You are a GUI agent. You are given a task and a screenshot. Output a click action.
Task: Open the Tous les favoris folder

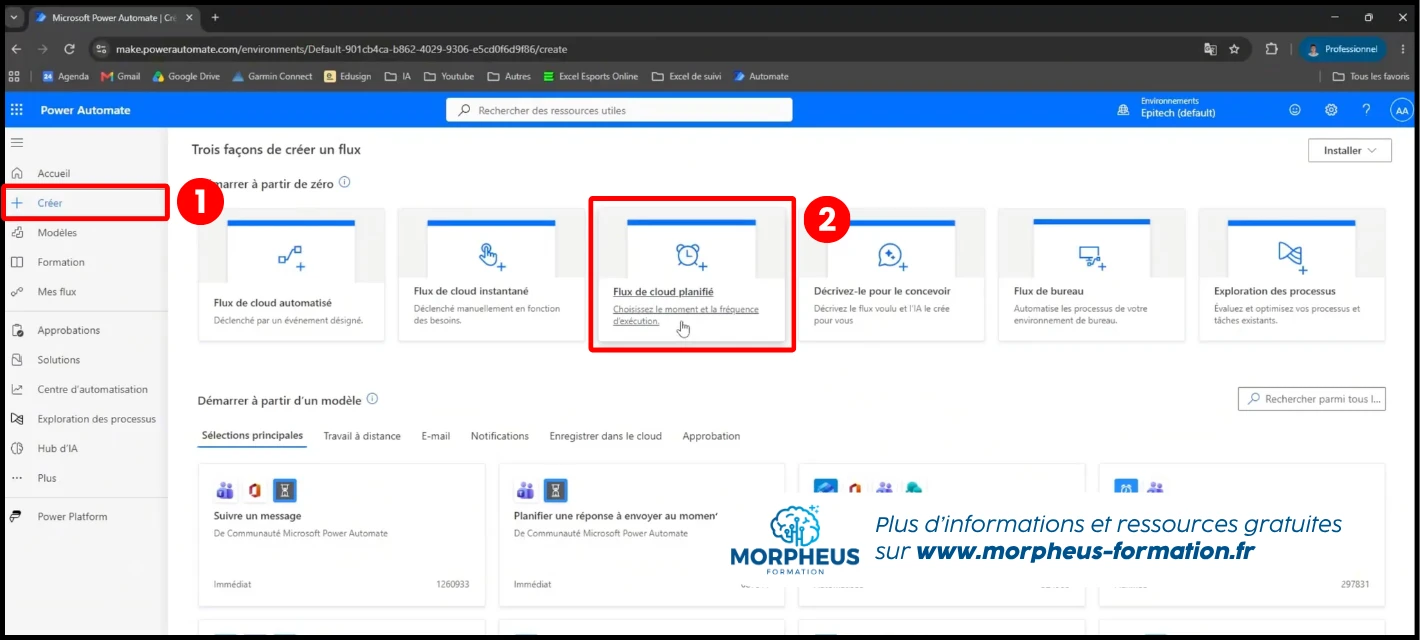[1371, 76]
